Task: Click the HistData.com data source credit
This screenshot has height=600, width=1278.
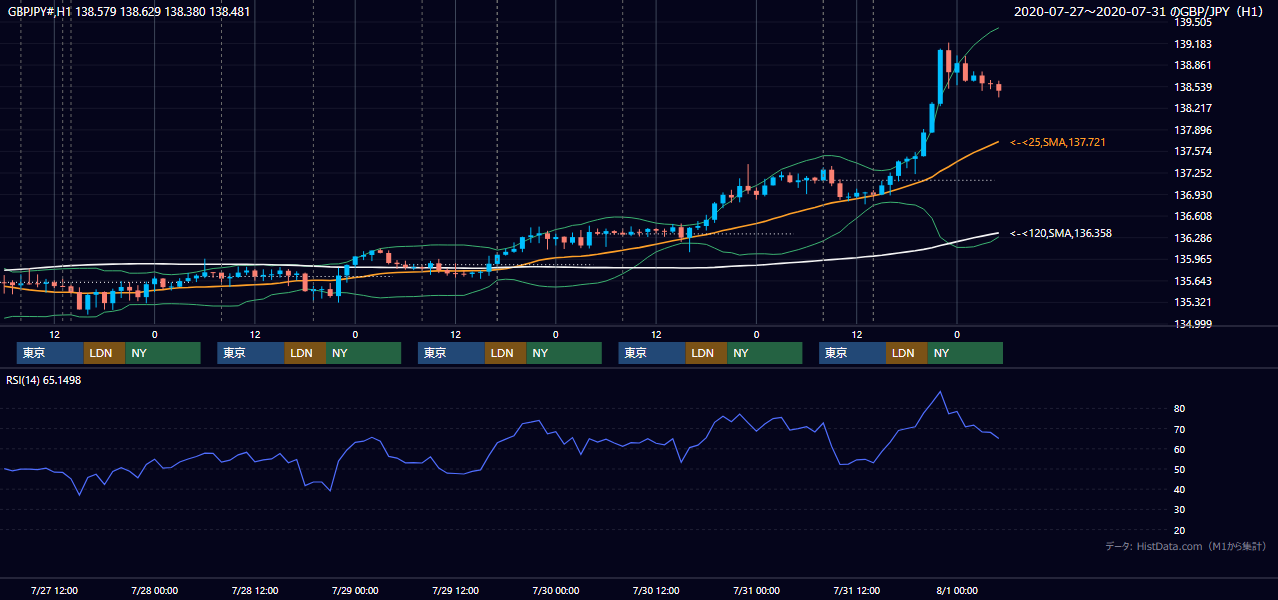Action: 1185,546
